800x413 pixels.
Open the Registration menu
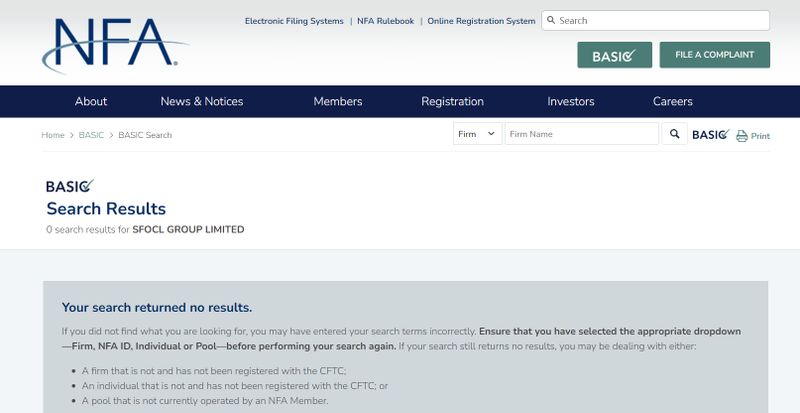(452, 101)
